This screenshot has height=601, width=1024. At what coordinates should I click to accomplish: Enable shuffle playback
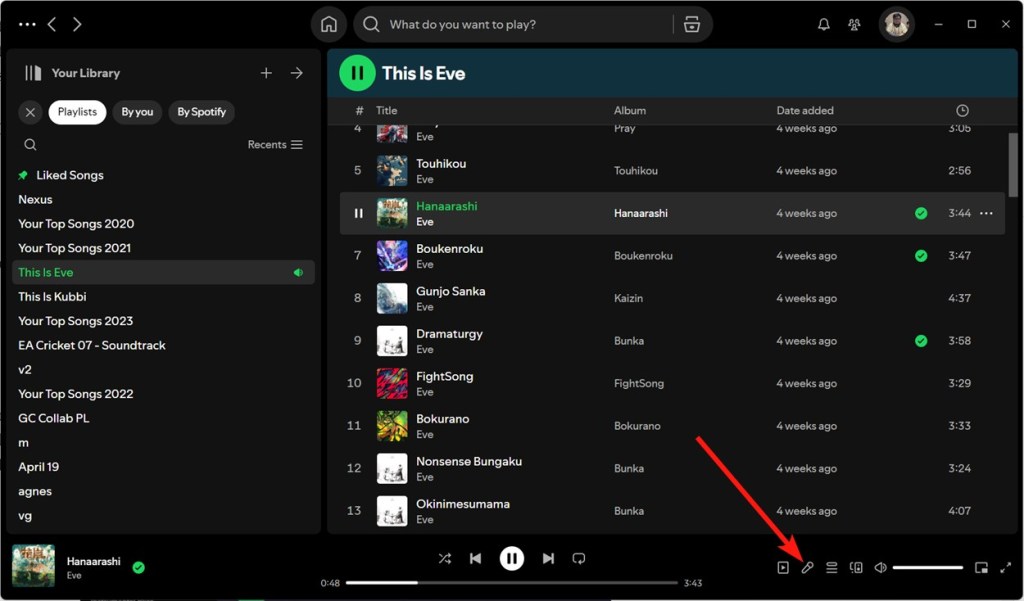445,558
